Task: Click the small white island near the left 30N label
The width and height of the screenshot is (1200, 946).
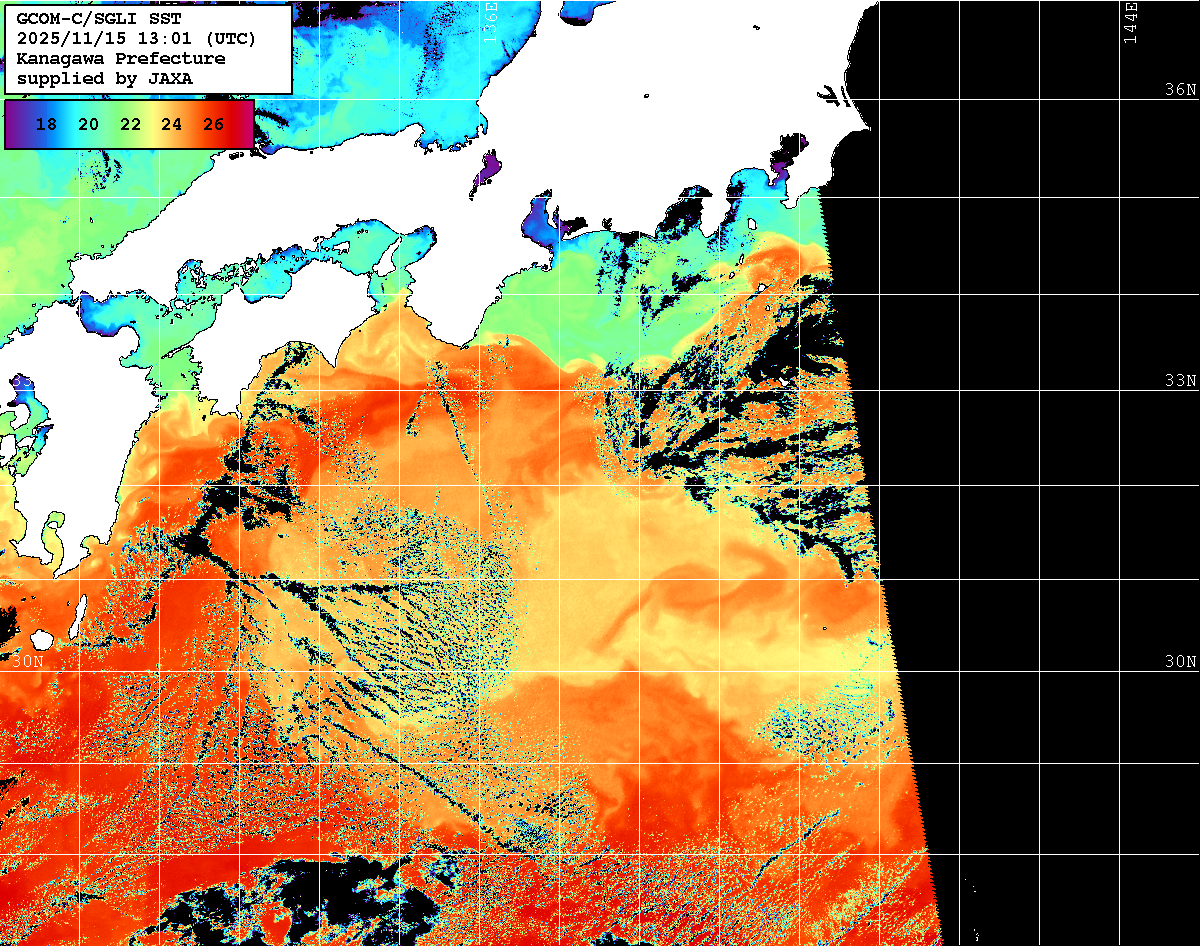Action: click(42, 639)
